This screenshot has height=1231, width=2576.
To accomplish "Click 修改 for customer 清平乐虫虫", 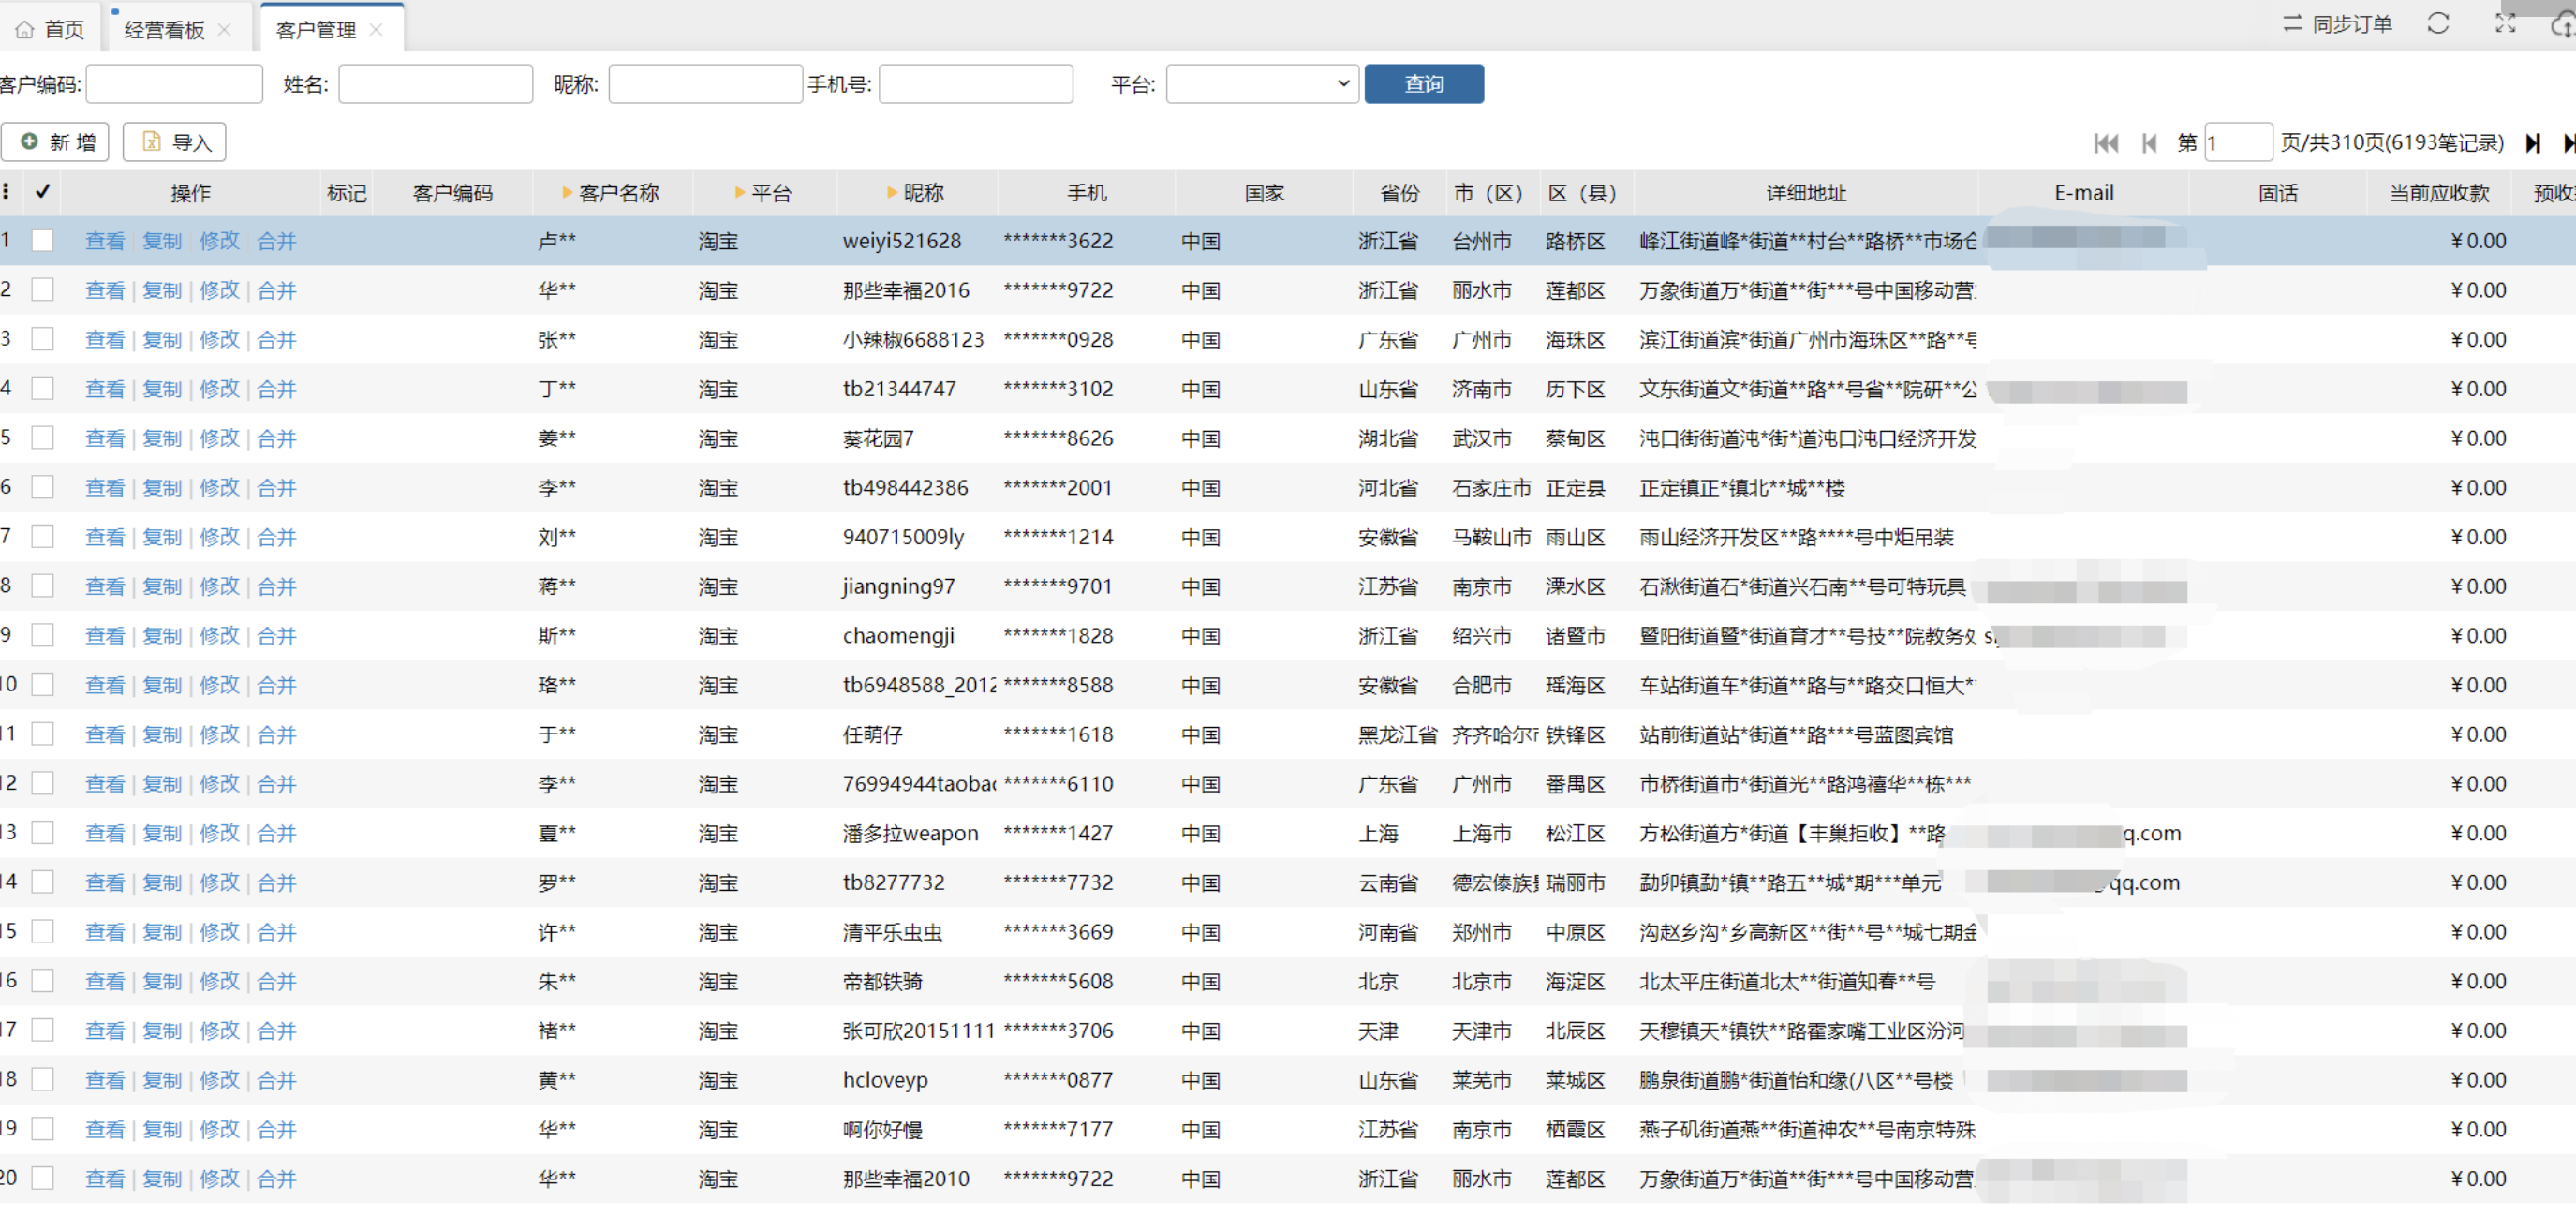I will pyautogui.click(x=220, y=932).
